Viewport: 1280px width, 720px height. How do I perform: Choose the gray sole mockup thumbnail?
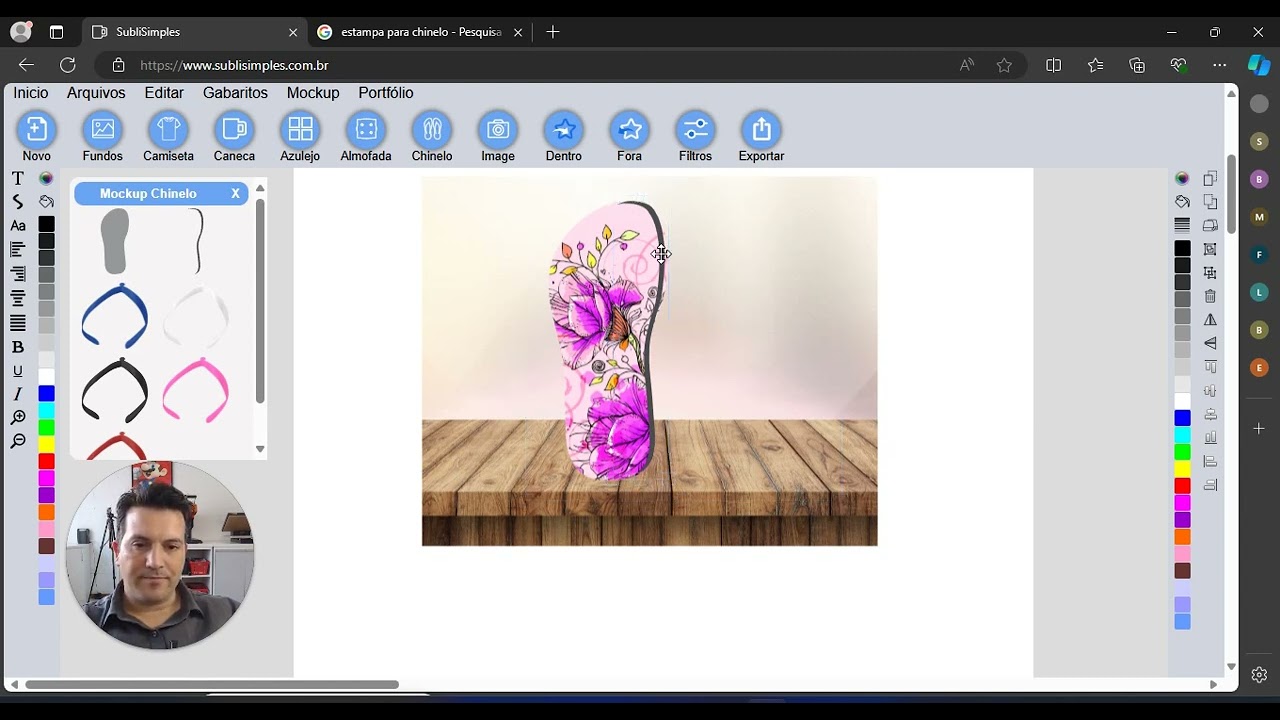click(115, 241)
